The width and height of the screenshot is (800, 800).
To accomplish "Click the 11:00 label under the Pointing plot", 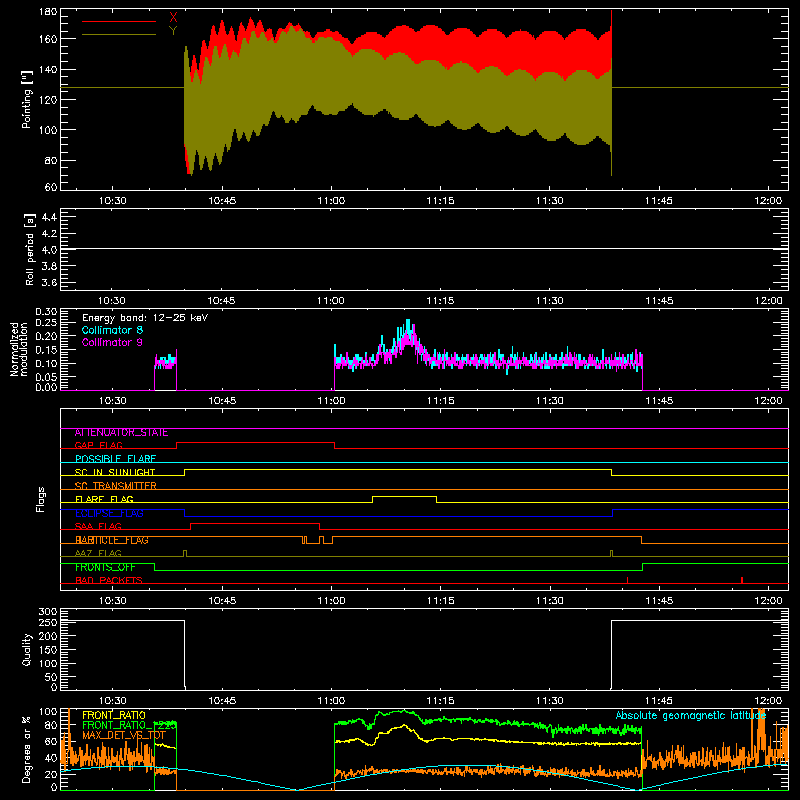I will (331, 201).
